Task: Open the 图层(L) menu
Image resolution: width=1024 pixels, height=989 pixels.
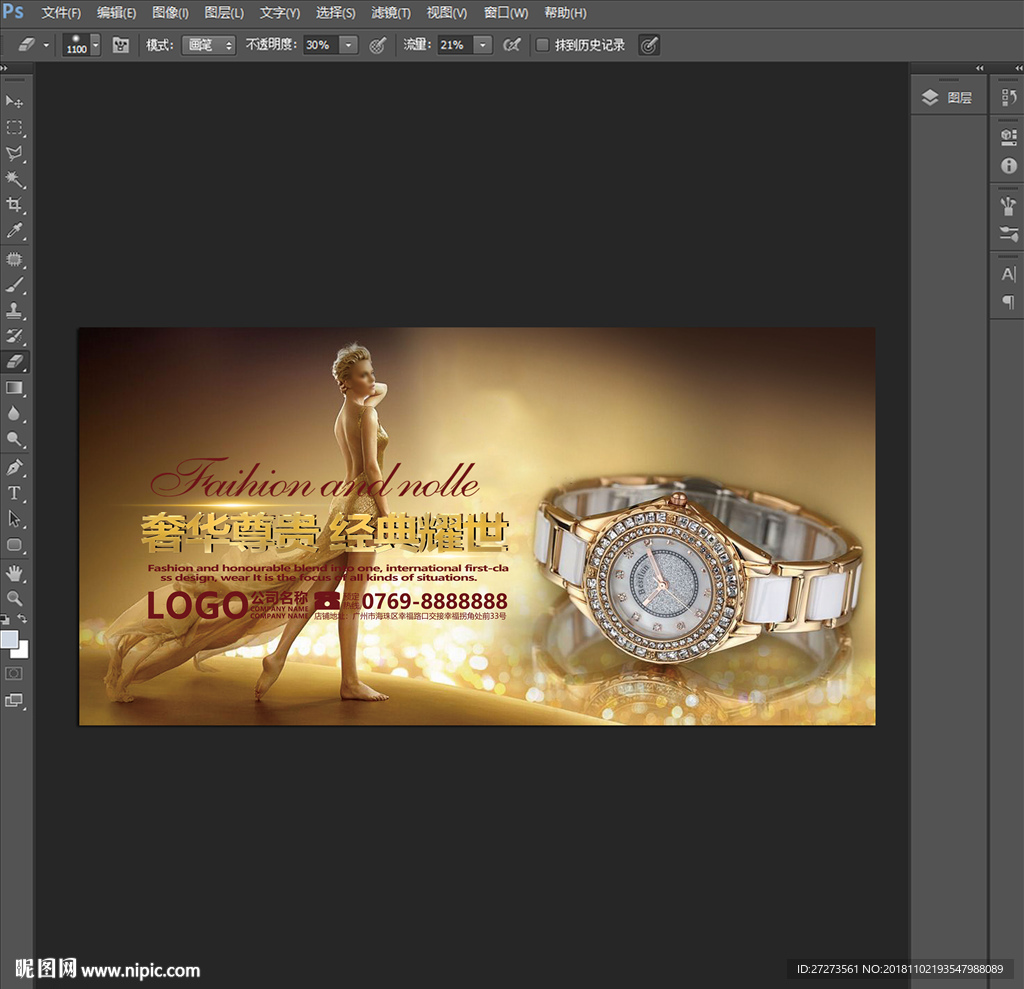Action: 224,13
